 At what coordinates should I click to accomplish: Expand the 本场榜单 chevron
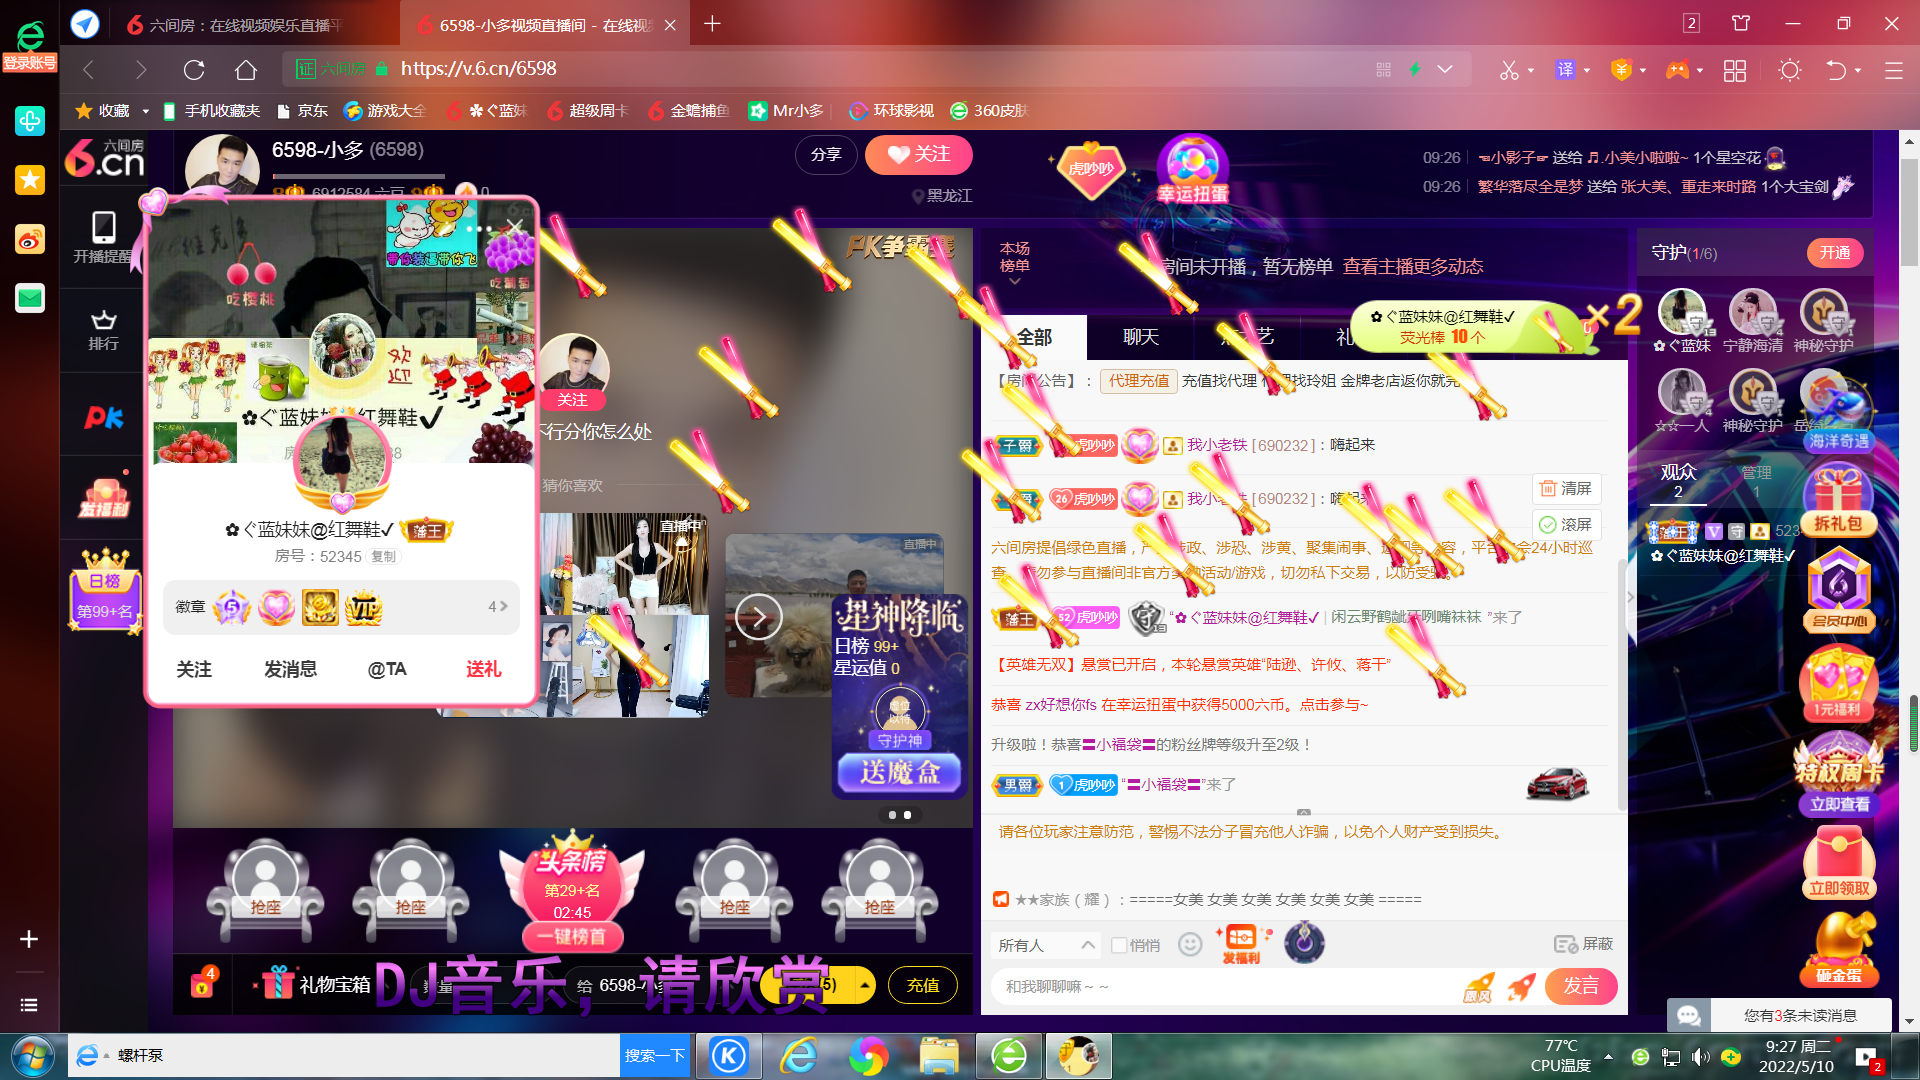click(1015, 282)
